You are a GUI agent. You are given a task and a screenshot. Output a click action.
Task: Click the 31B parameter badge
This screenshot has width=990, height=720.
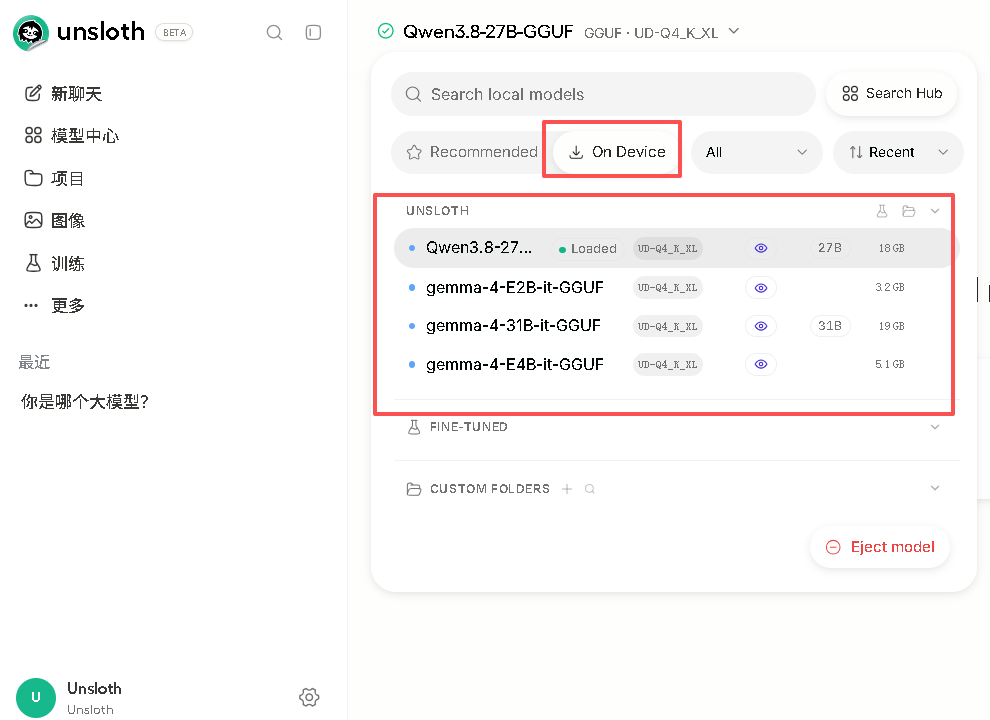(830, 326)
